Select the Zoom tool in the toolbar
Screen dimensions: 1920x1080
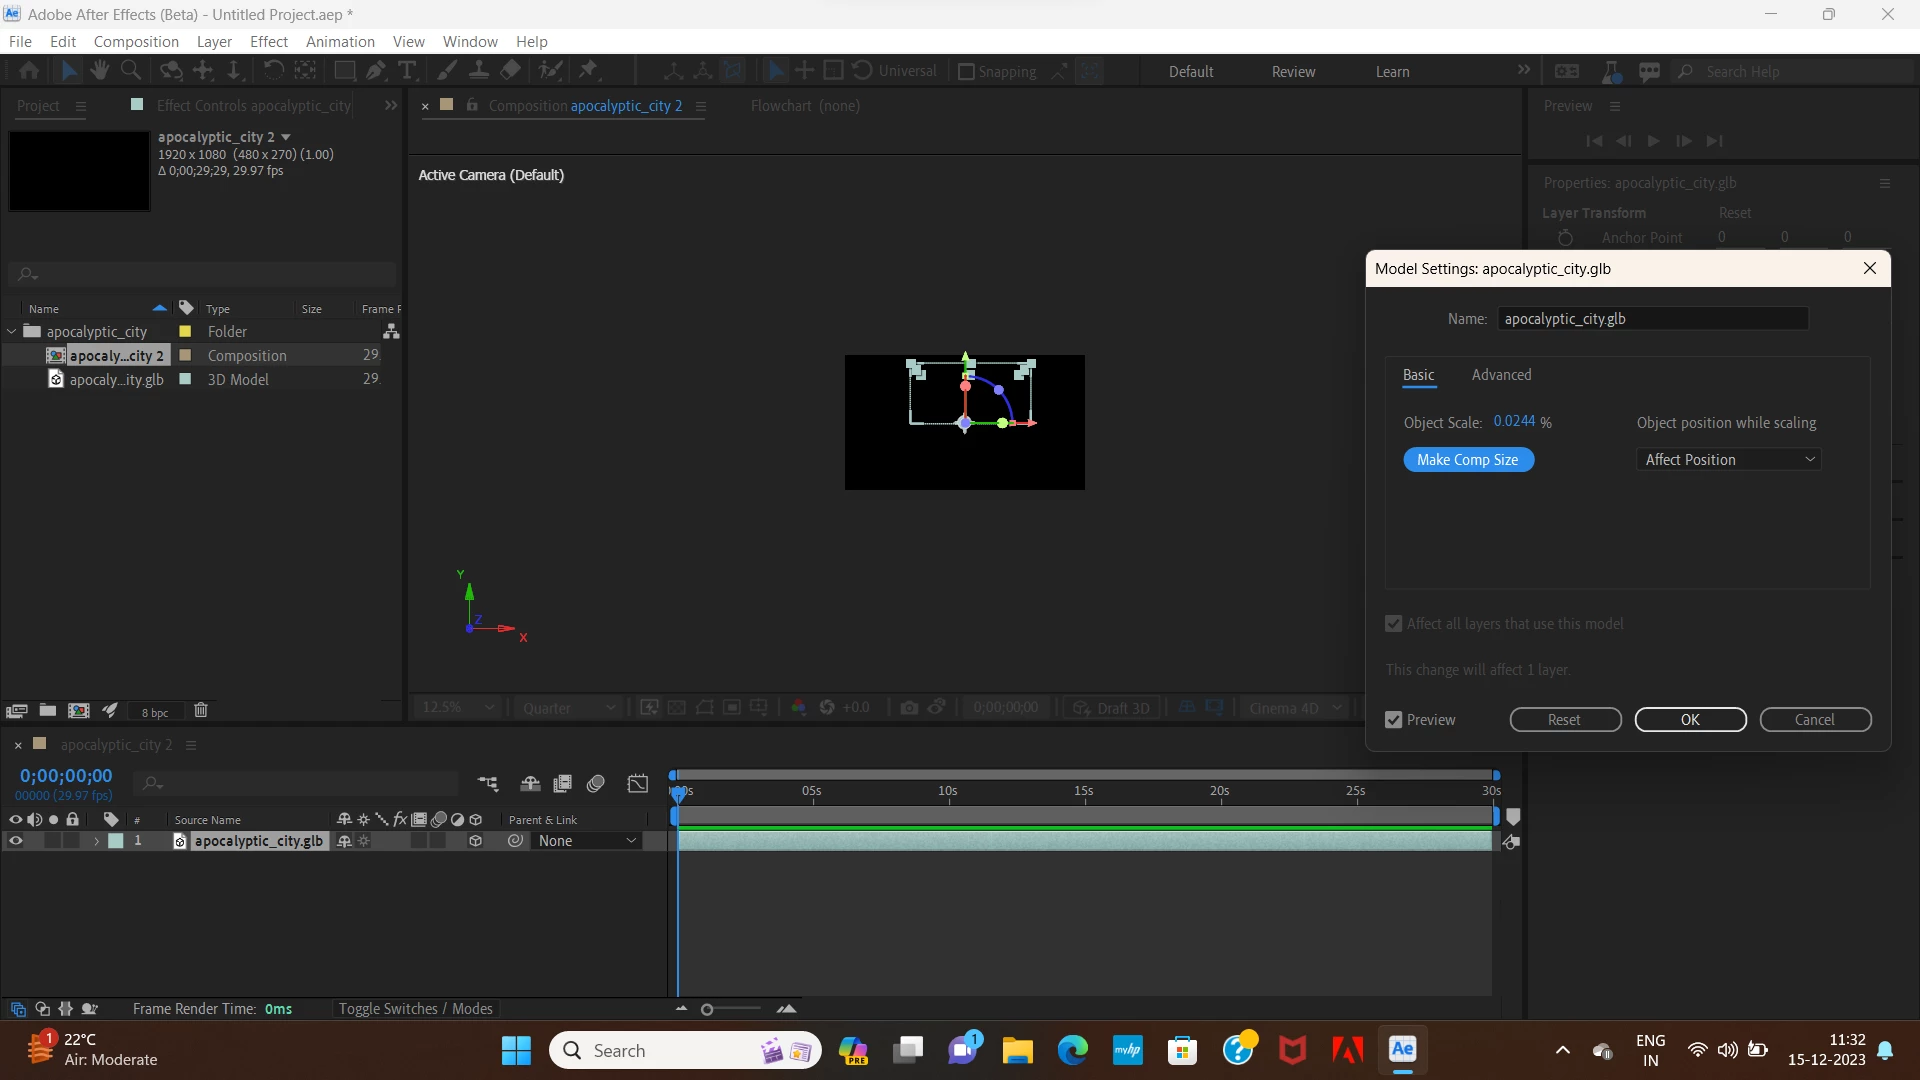click(x=131, y=70)
